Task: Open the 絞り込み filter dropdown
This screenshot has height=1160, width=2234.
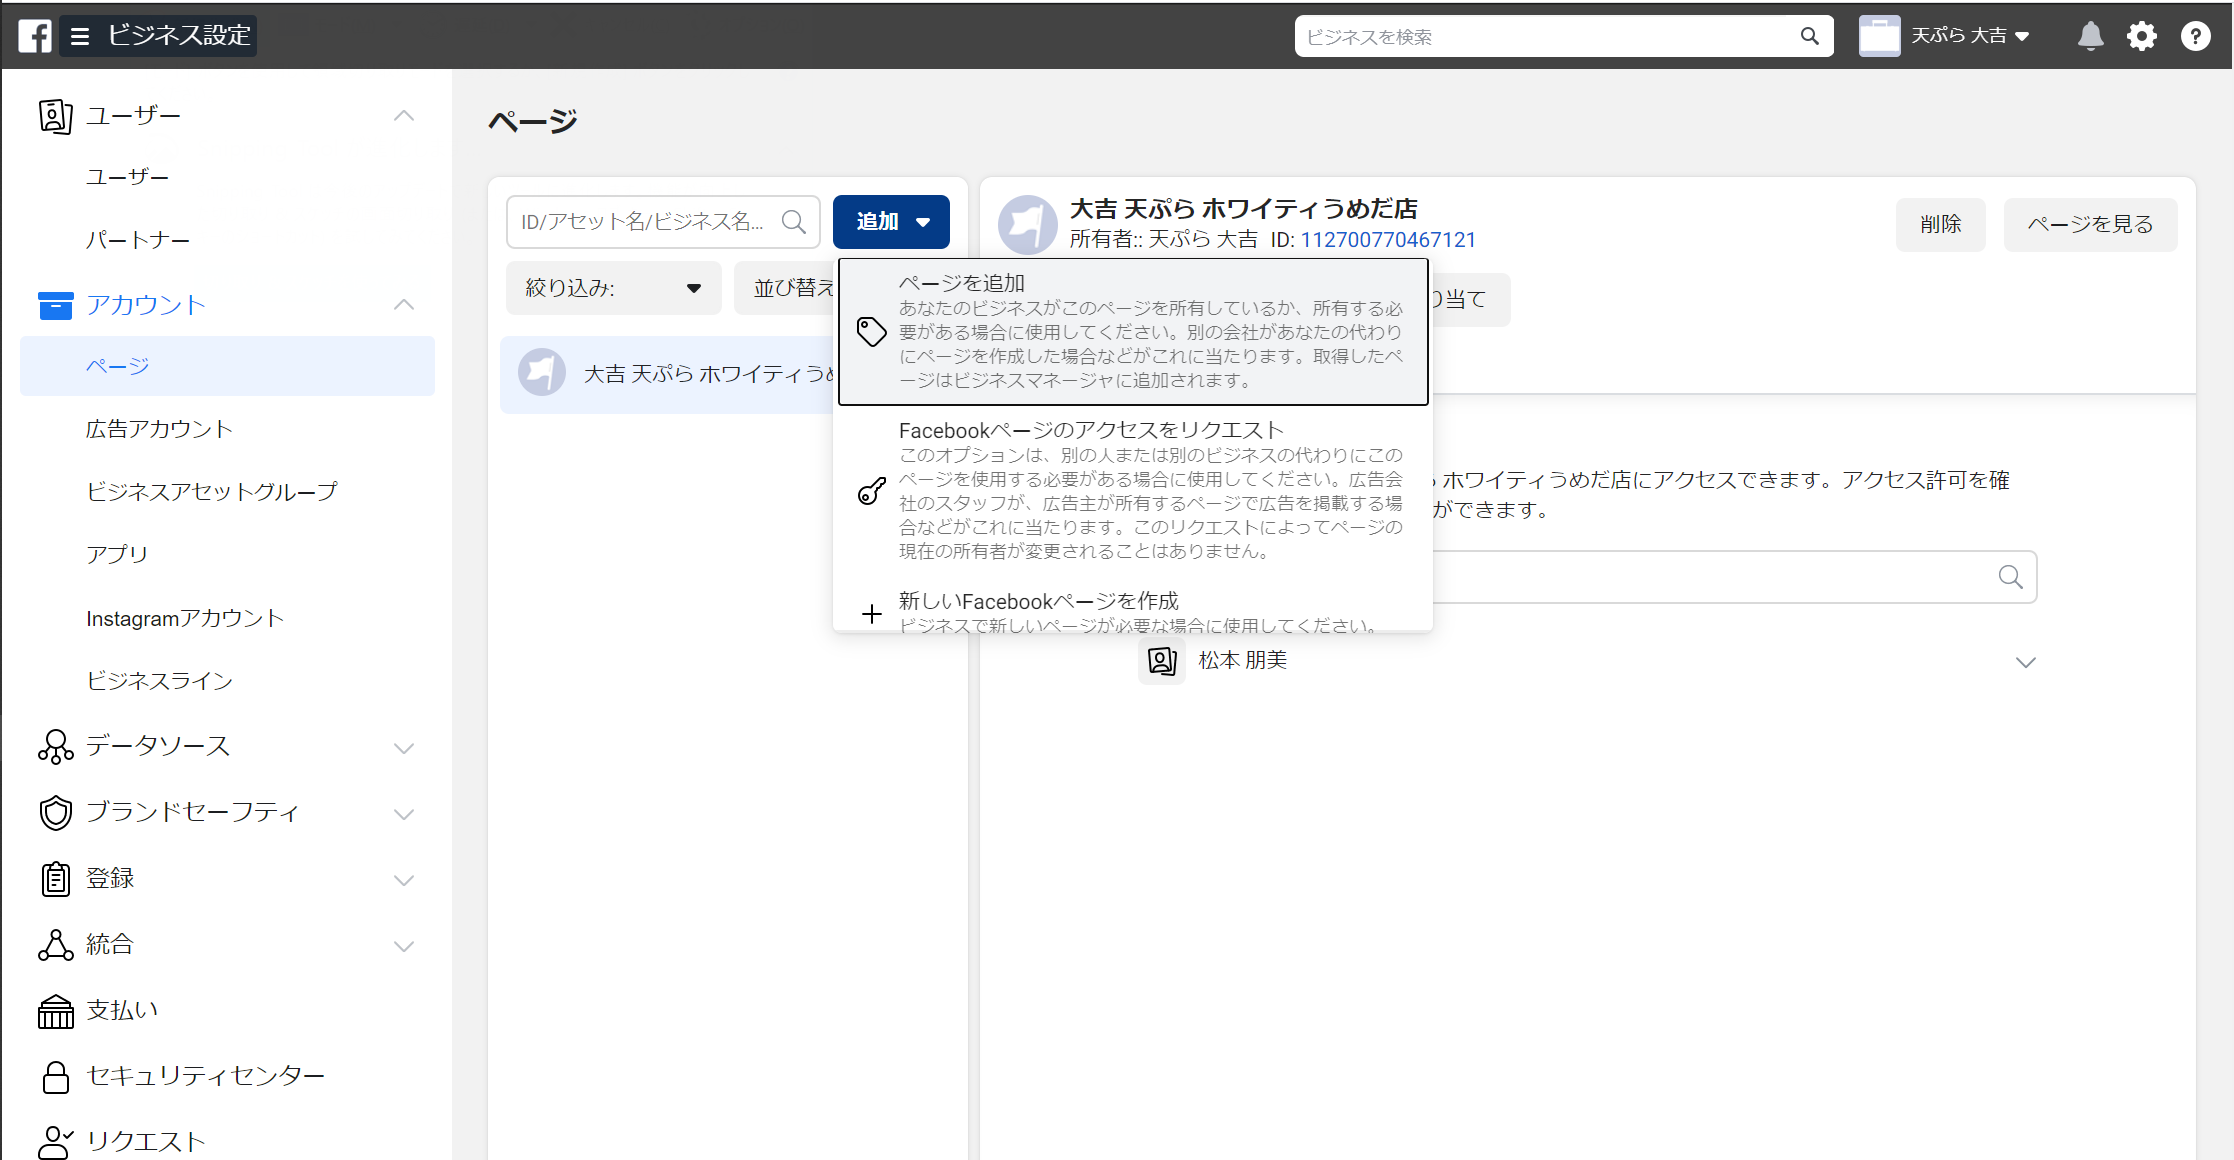Action: (613, 288)
